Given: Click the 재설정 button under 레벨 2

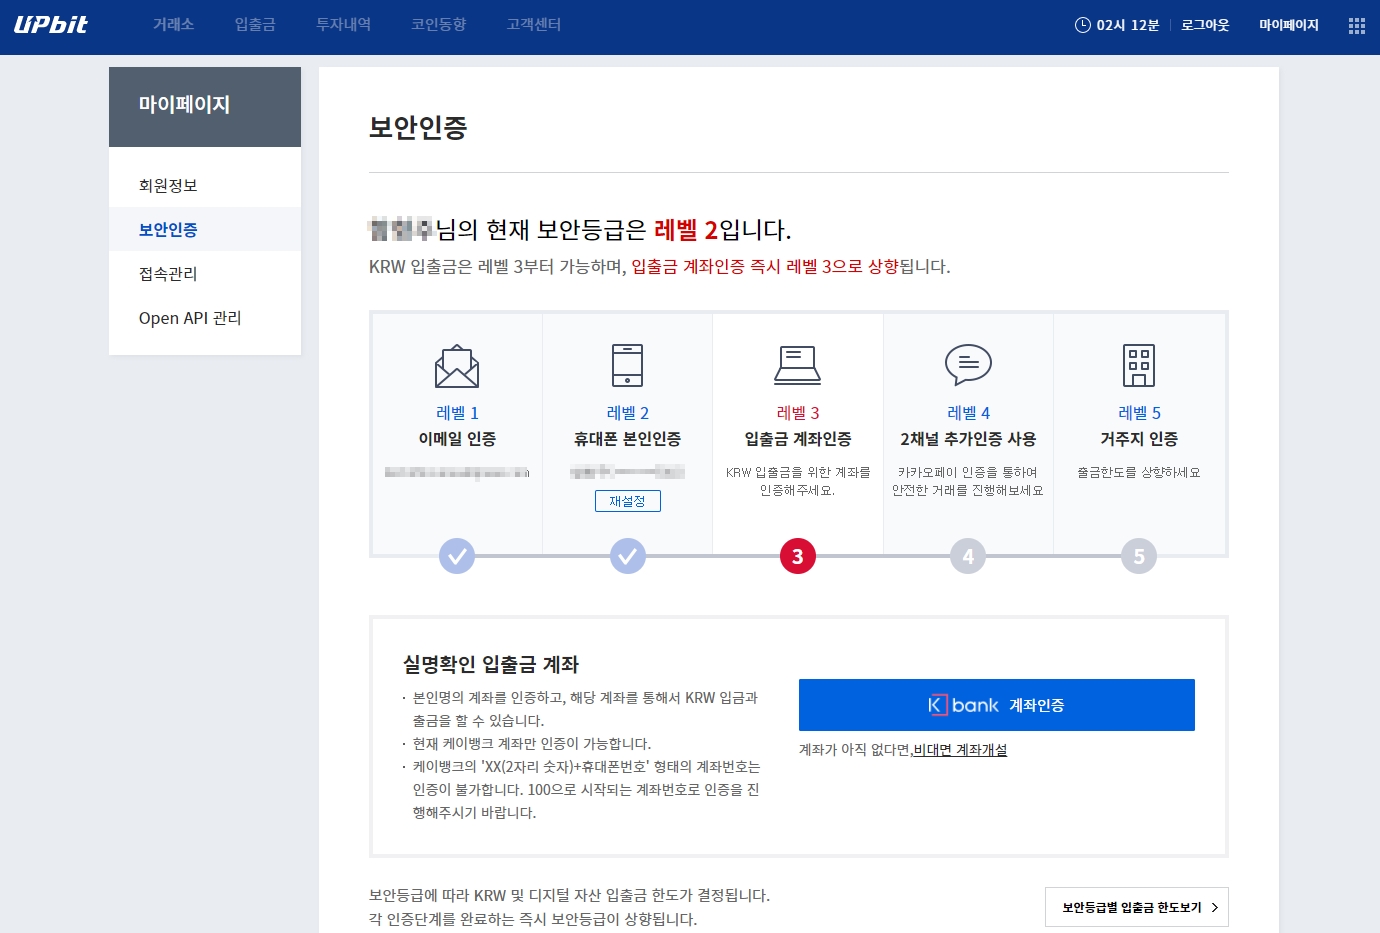Looking at the screenshot, I should click(x=628, y=501).
